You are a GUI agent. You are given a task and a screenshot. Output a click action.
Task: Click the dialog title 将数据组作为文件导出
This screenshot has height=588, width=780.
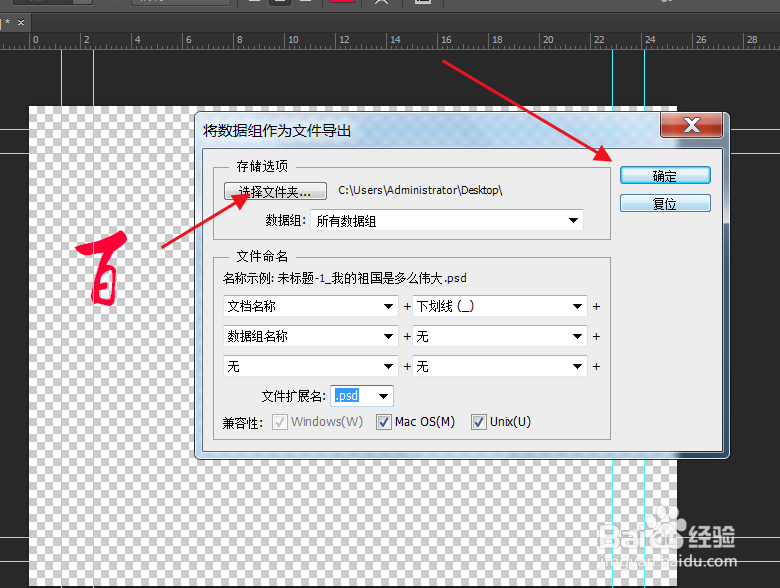(277, 131)
